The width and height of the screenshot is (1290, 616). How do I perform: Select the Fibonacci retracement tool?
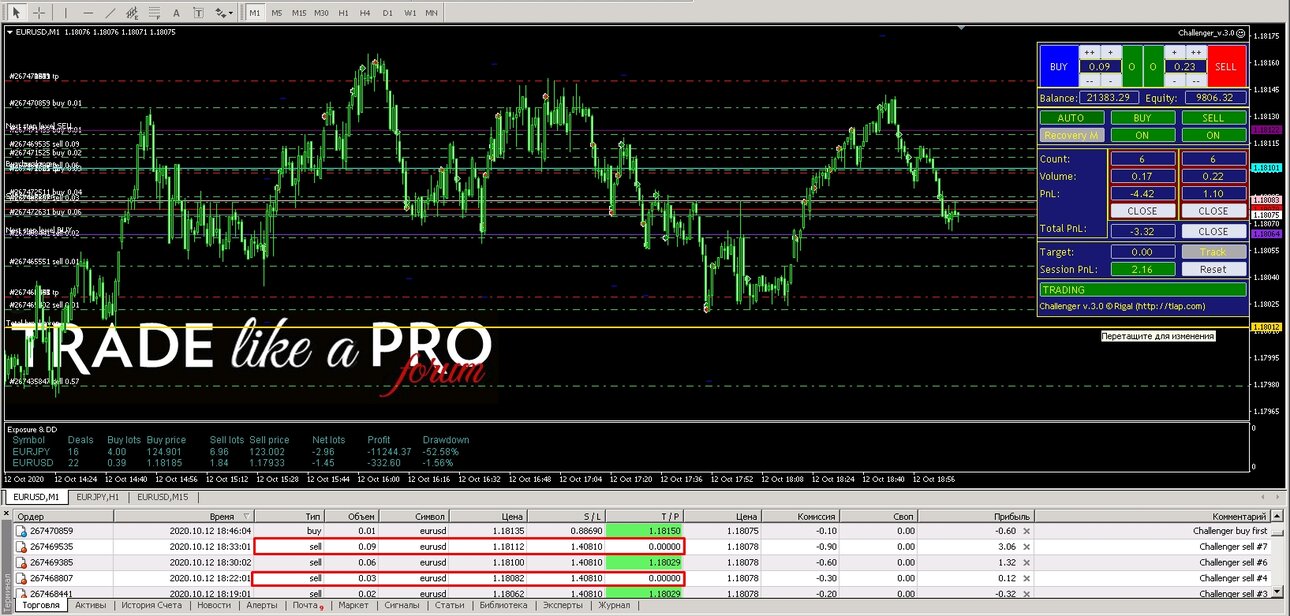tap(154, 13)
